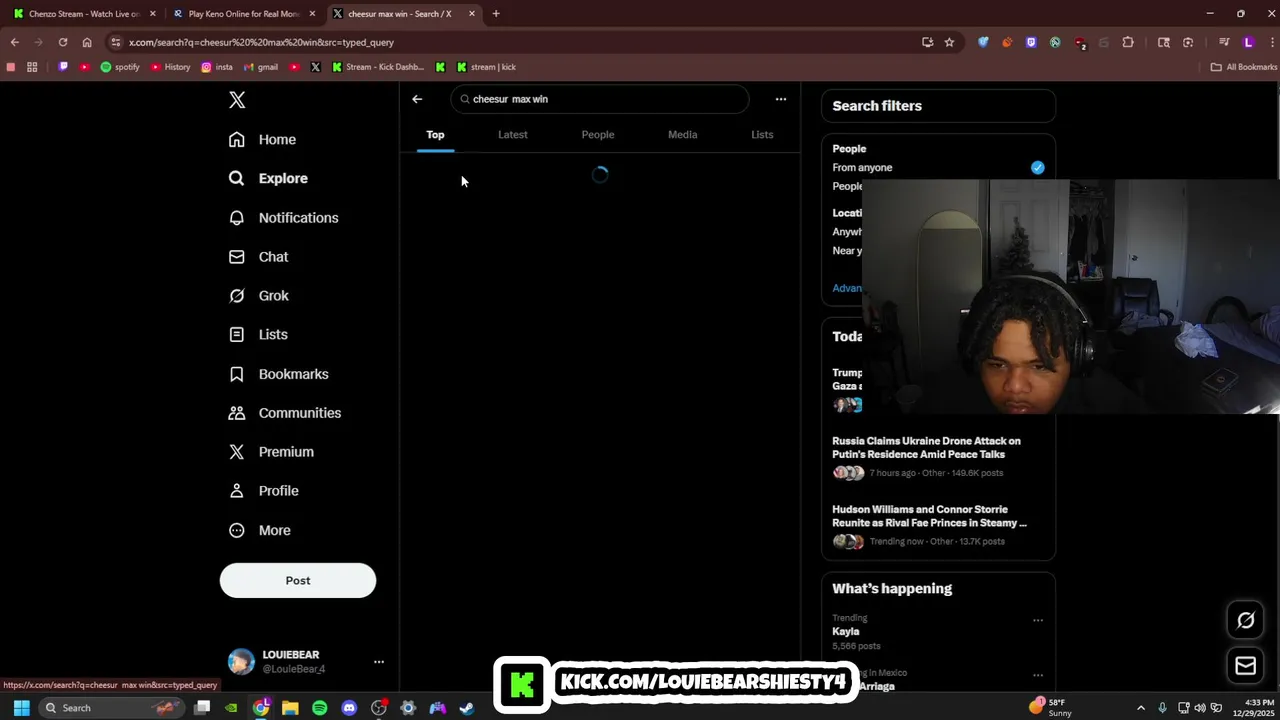Screen dimensions: 1280x720
Task: Click the white Post button
Action: pos(298,580)
